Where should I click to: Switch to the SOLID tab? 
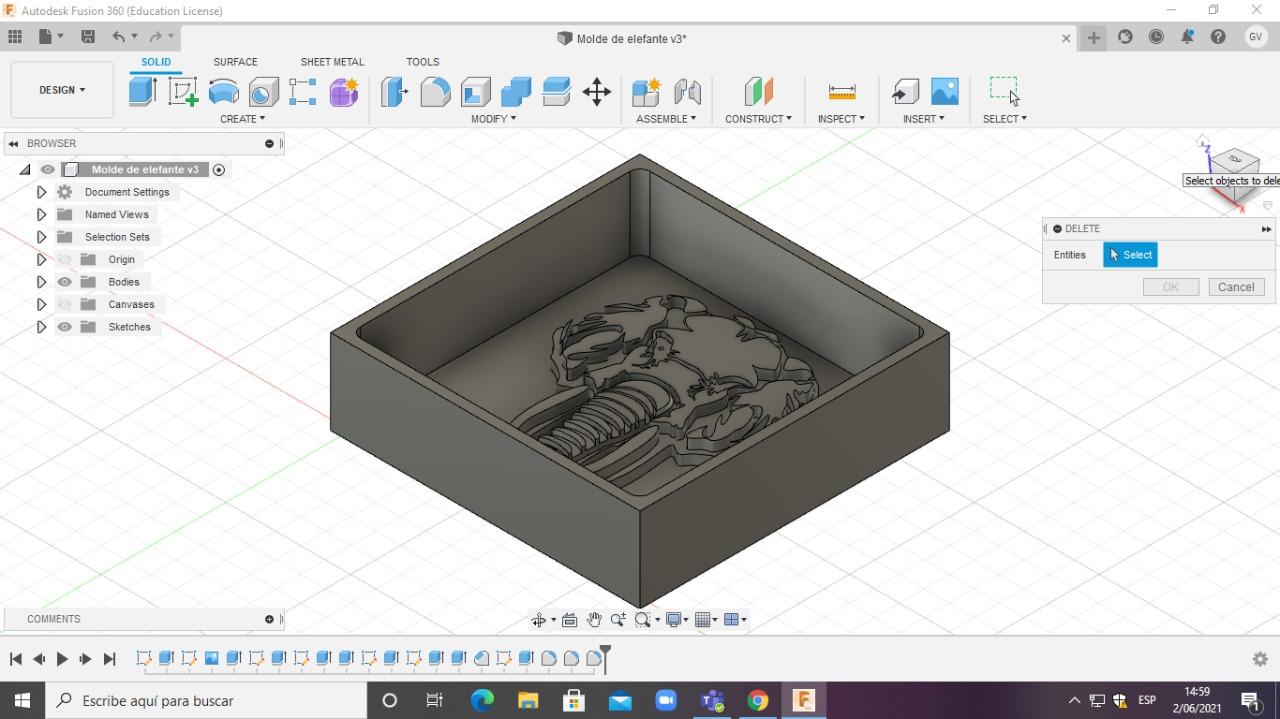156,62
